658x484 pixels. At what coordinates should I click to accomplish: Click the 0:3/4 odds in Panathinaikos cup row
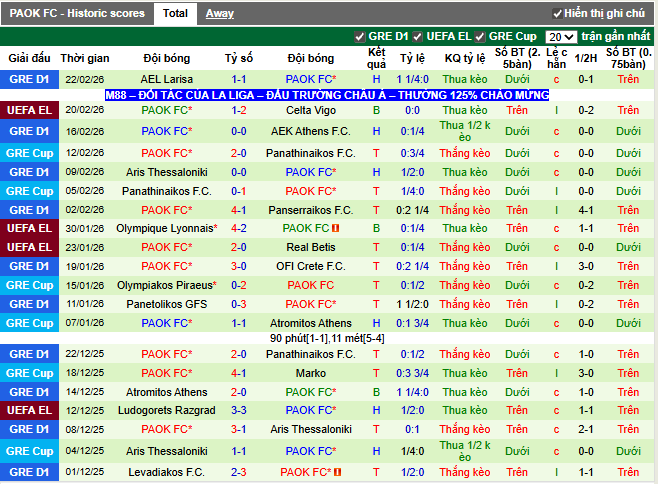pos(413,153)
